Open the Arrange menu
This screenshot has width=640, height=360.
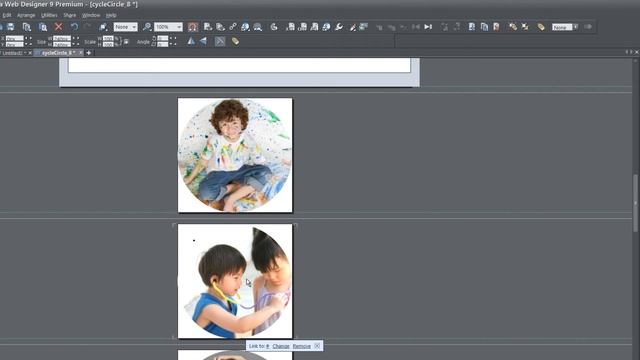pos(26,15)
